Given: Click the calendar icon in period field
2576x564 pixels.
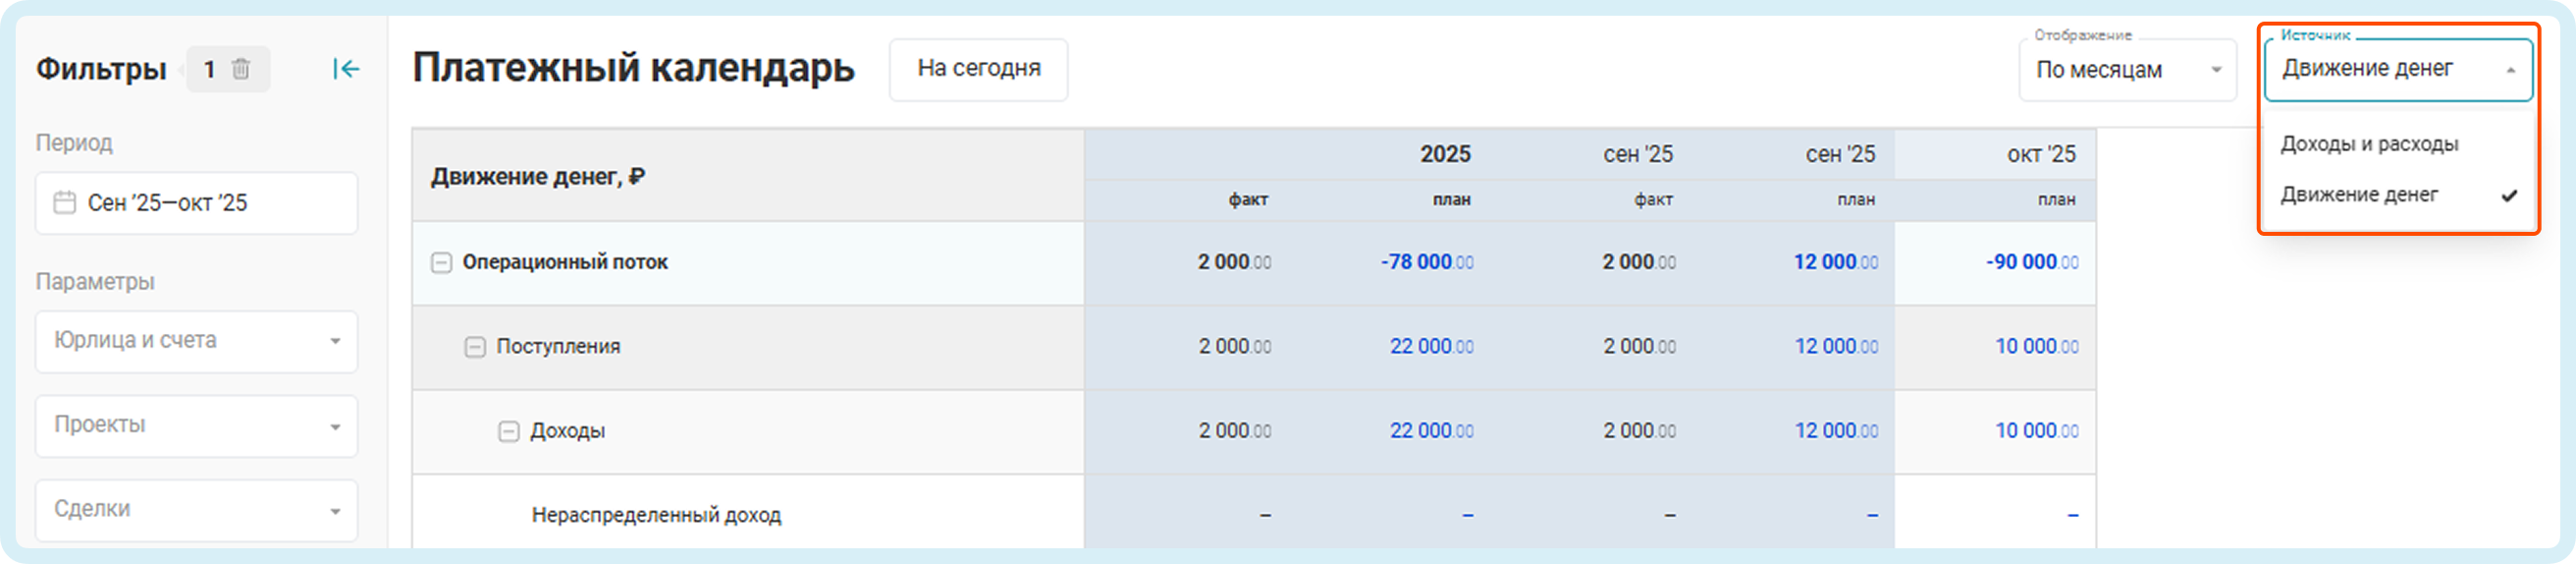Looking at the screenshot, I should [65, 203].
